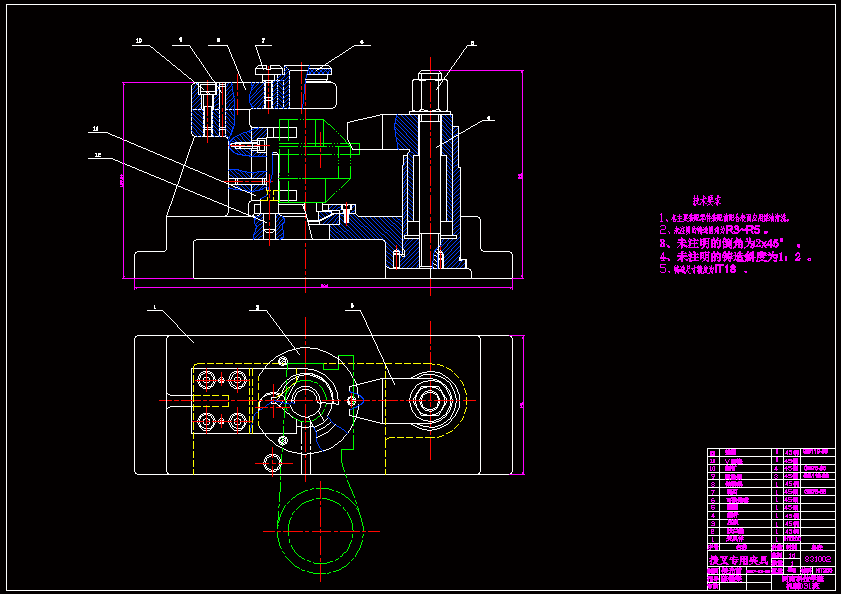The image size is (841, 594).
Task: Click balloon number 10 at top left
Action: tap(138, 41)
